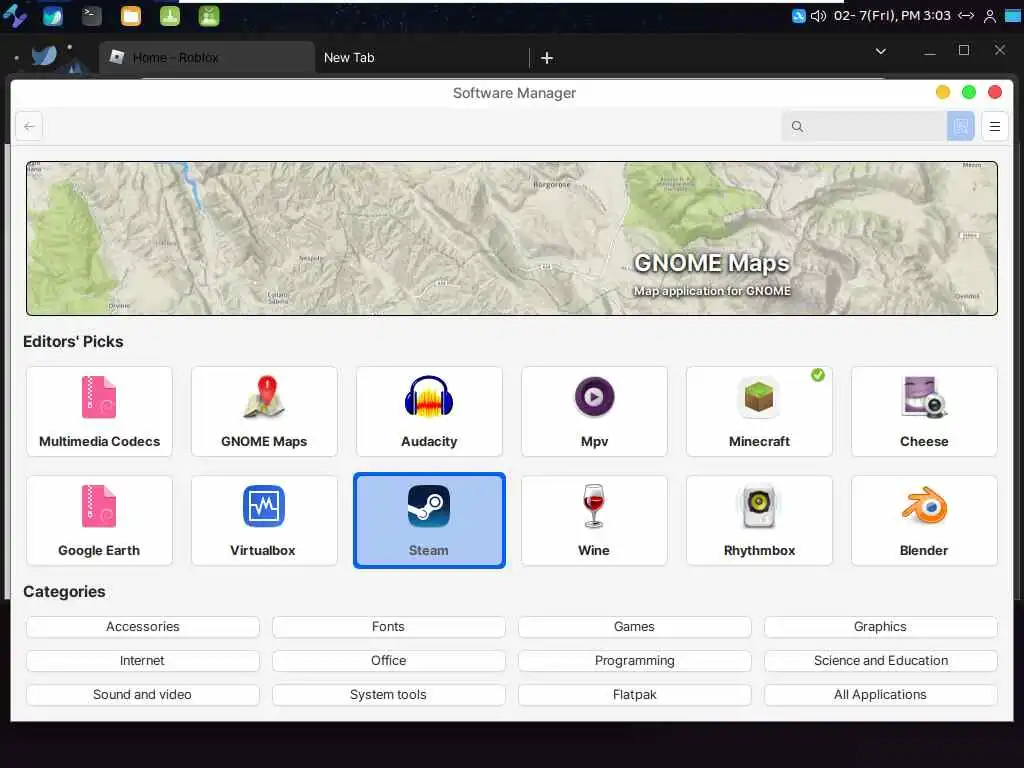Toggle the search-in-descriptions button
The image size is (1024, 768).
click(961, 126)
